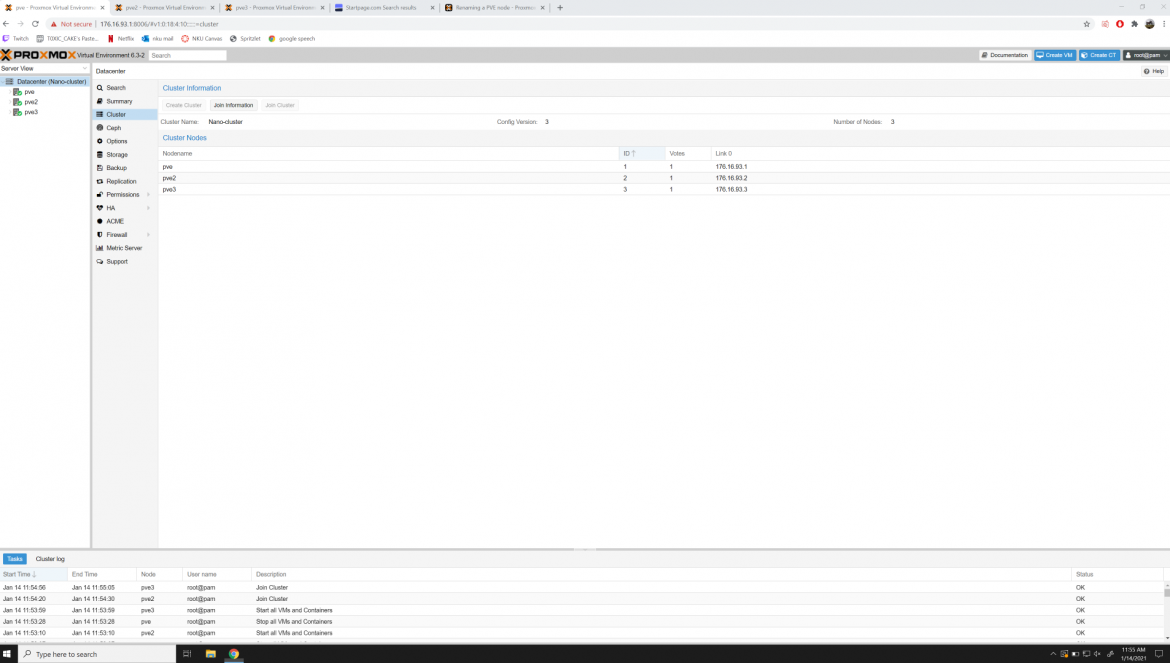1170x663 pixels.
Task: Switch to the Startpage.com Search results tab
Action: tap(384, 7)
